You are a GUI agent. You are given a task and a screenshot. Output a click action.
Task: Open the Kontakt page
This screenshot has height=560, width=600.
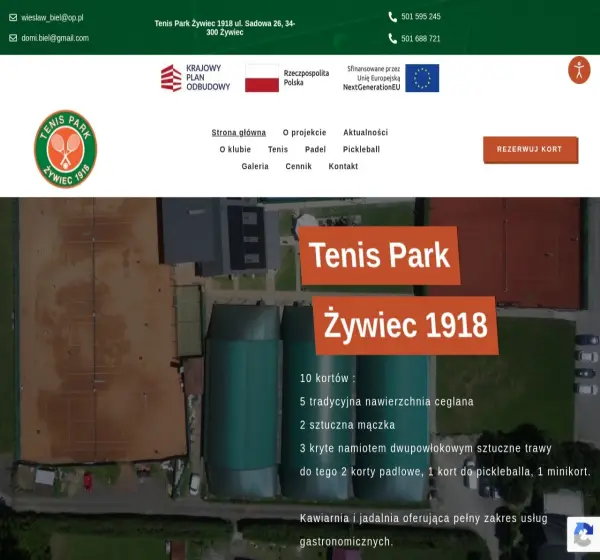(x=343, y=166)
